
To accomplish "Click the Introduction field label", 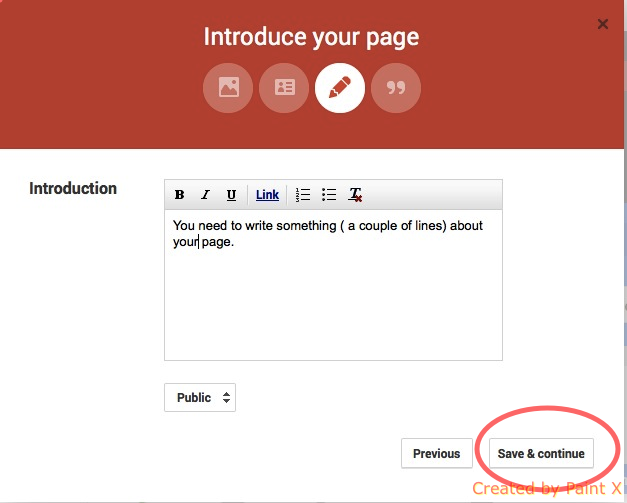I will 73,188.
